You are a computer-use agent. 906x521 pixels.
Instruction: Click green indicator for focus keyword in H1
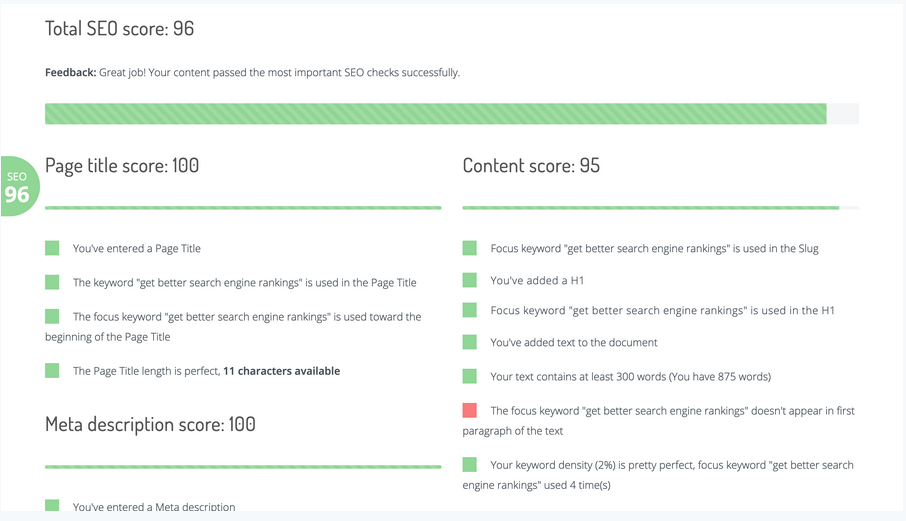470,310
